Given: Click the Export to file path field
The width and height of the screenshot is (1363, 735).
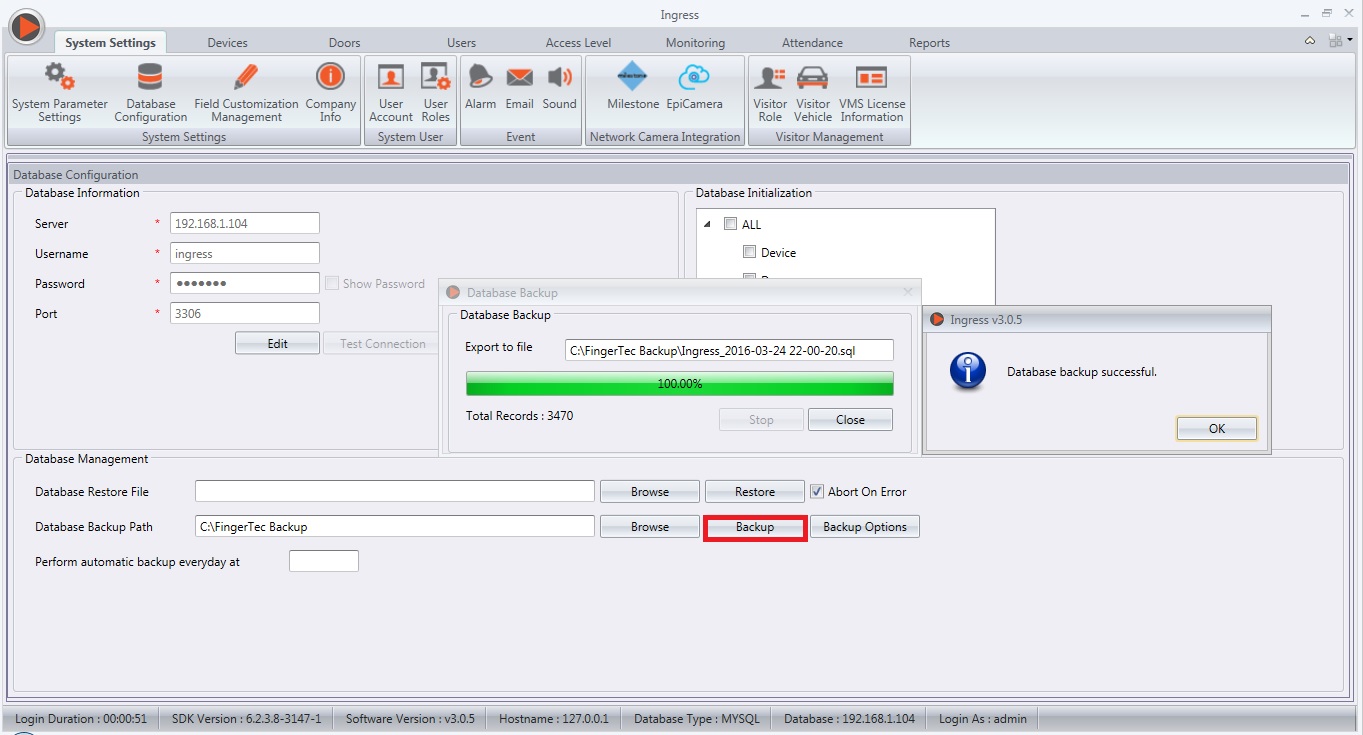Looking at the screenshot, I should click(729, 349).
